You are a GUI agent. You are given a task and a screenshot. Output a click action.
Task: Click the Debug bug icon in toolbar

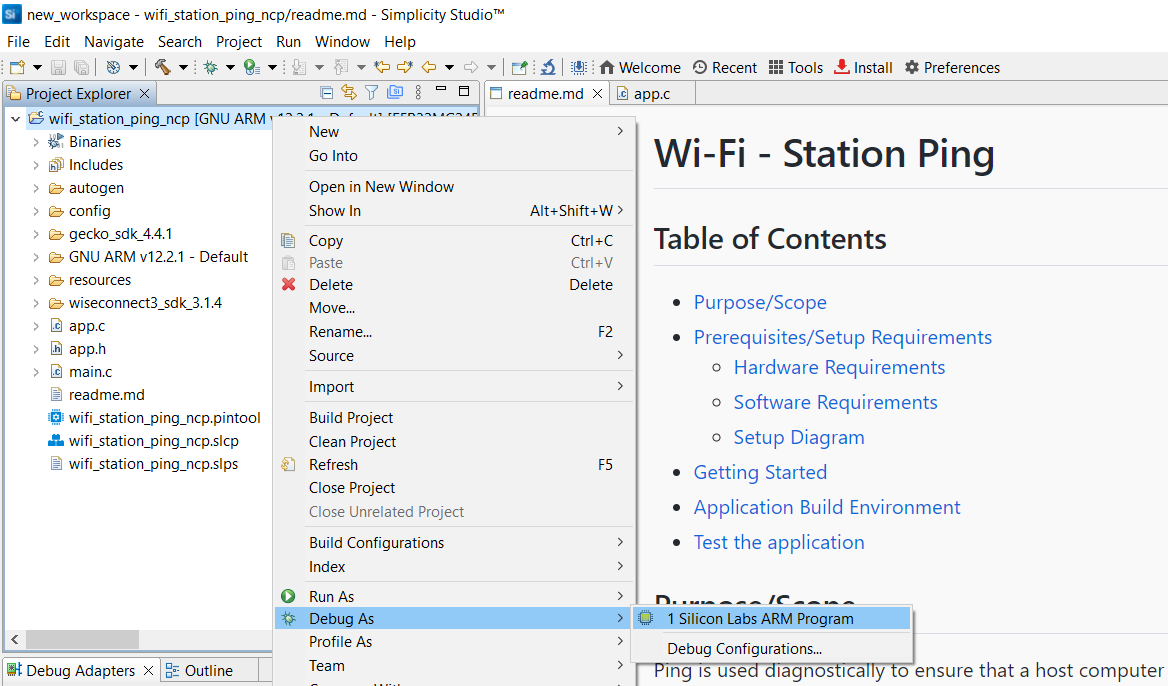tap(211, 67)
